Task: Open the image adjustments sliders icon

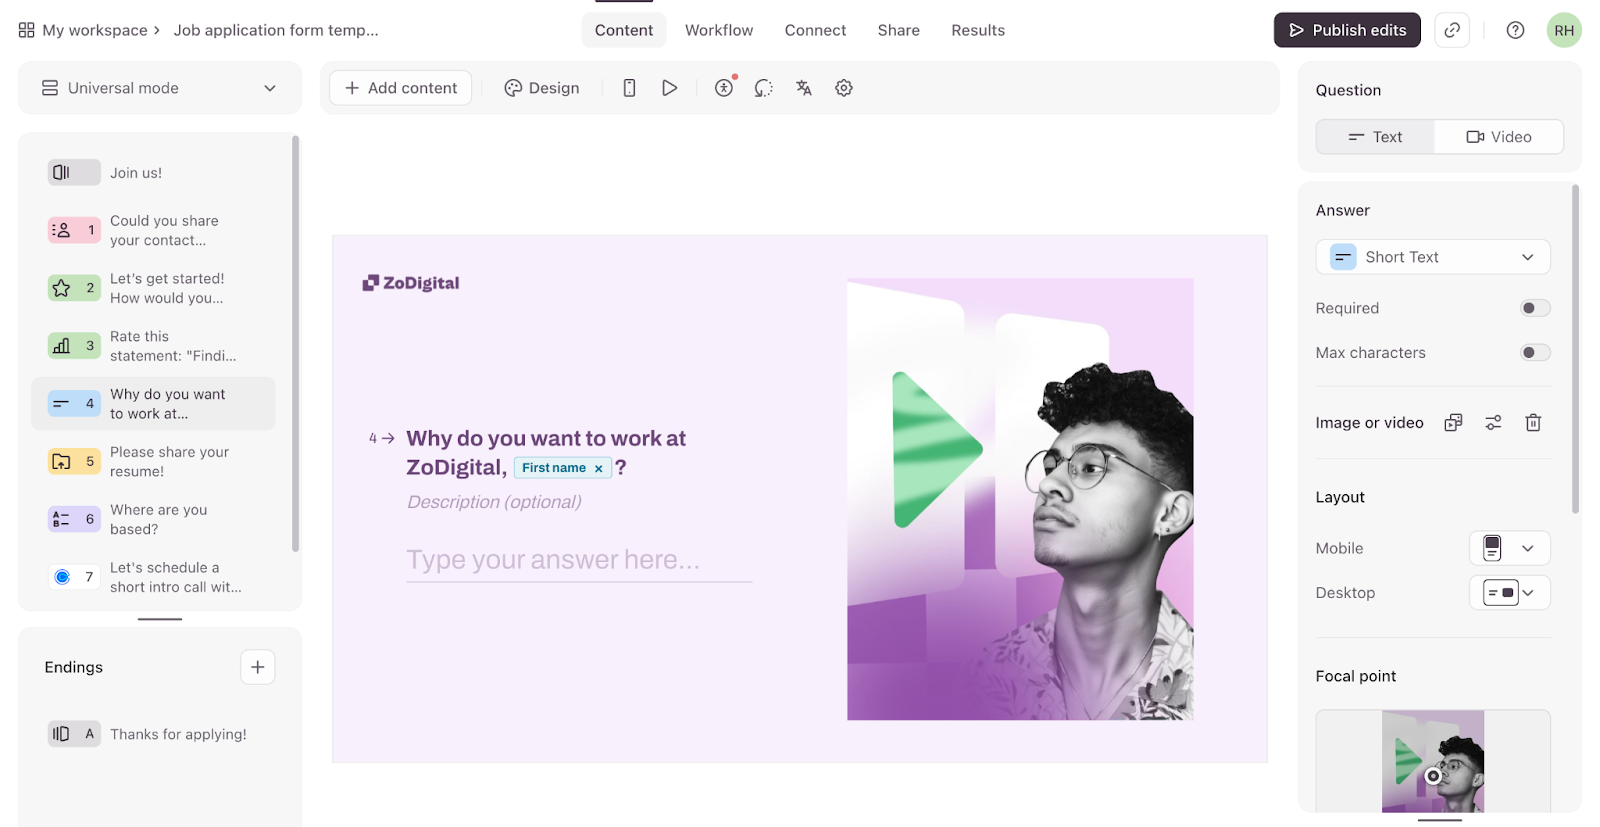Action: point(1493,423)
